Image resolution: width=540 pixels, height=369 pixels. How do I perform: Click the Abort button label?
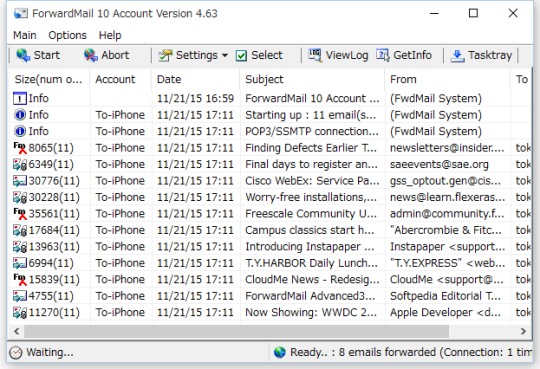115,55
